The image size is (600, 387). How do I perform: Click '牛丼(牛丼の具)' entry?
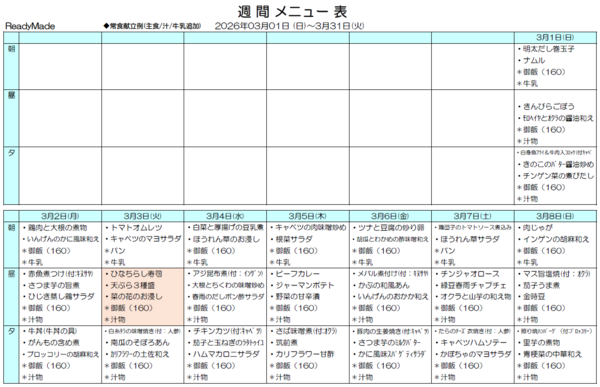click(52, 331)
